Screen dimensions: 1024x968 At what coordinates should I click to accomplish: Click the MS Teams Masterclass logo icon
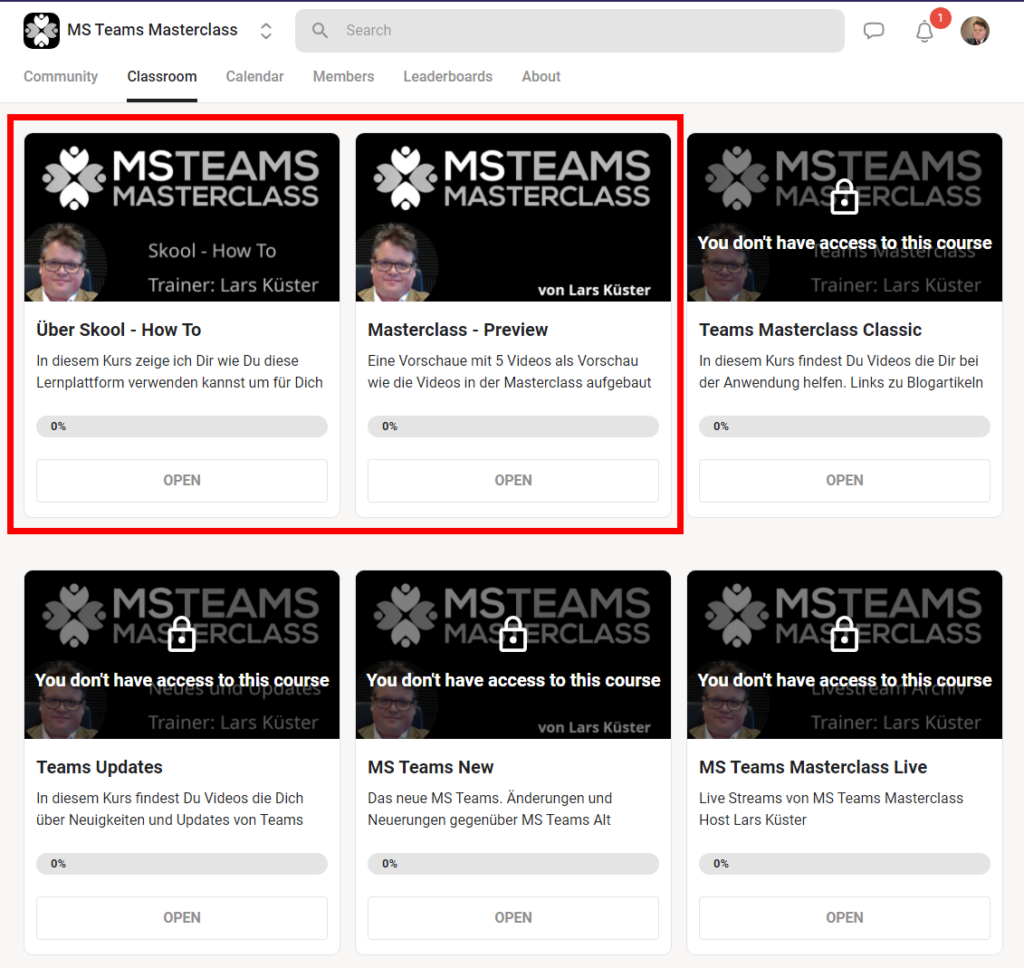(41, 31)
